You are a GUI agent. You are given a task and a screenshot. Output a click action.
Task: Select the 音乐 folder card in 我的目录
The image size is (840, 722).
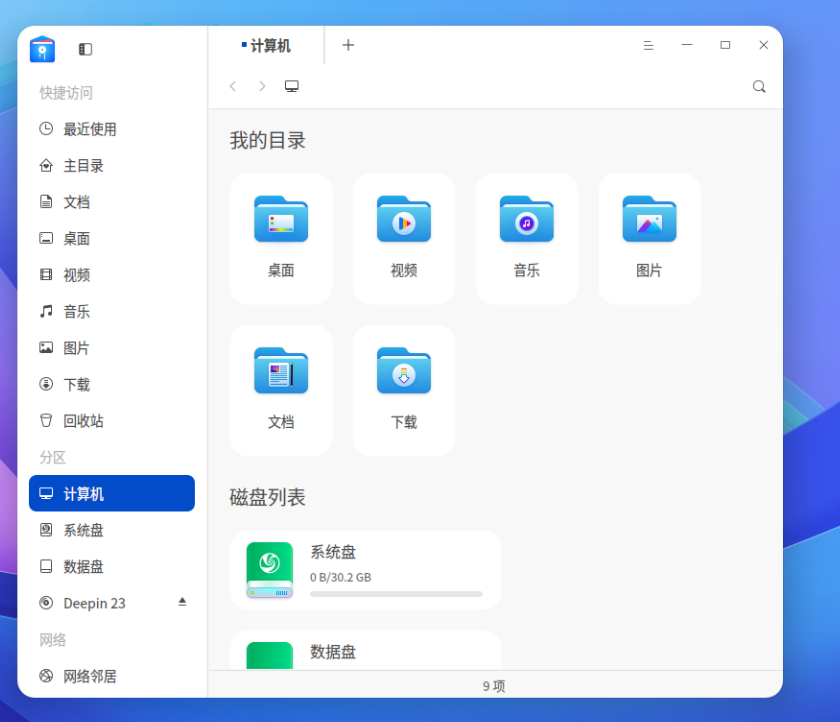pyautogui.click(x=527, y=239)
